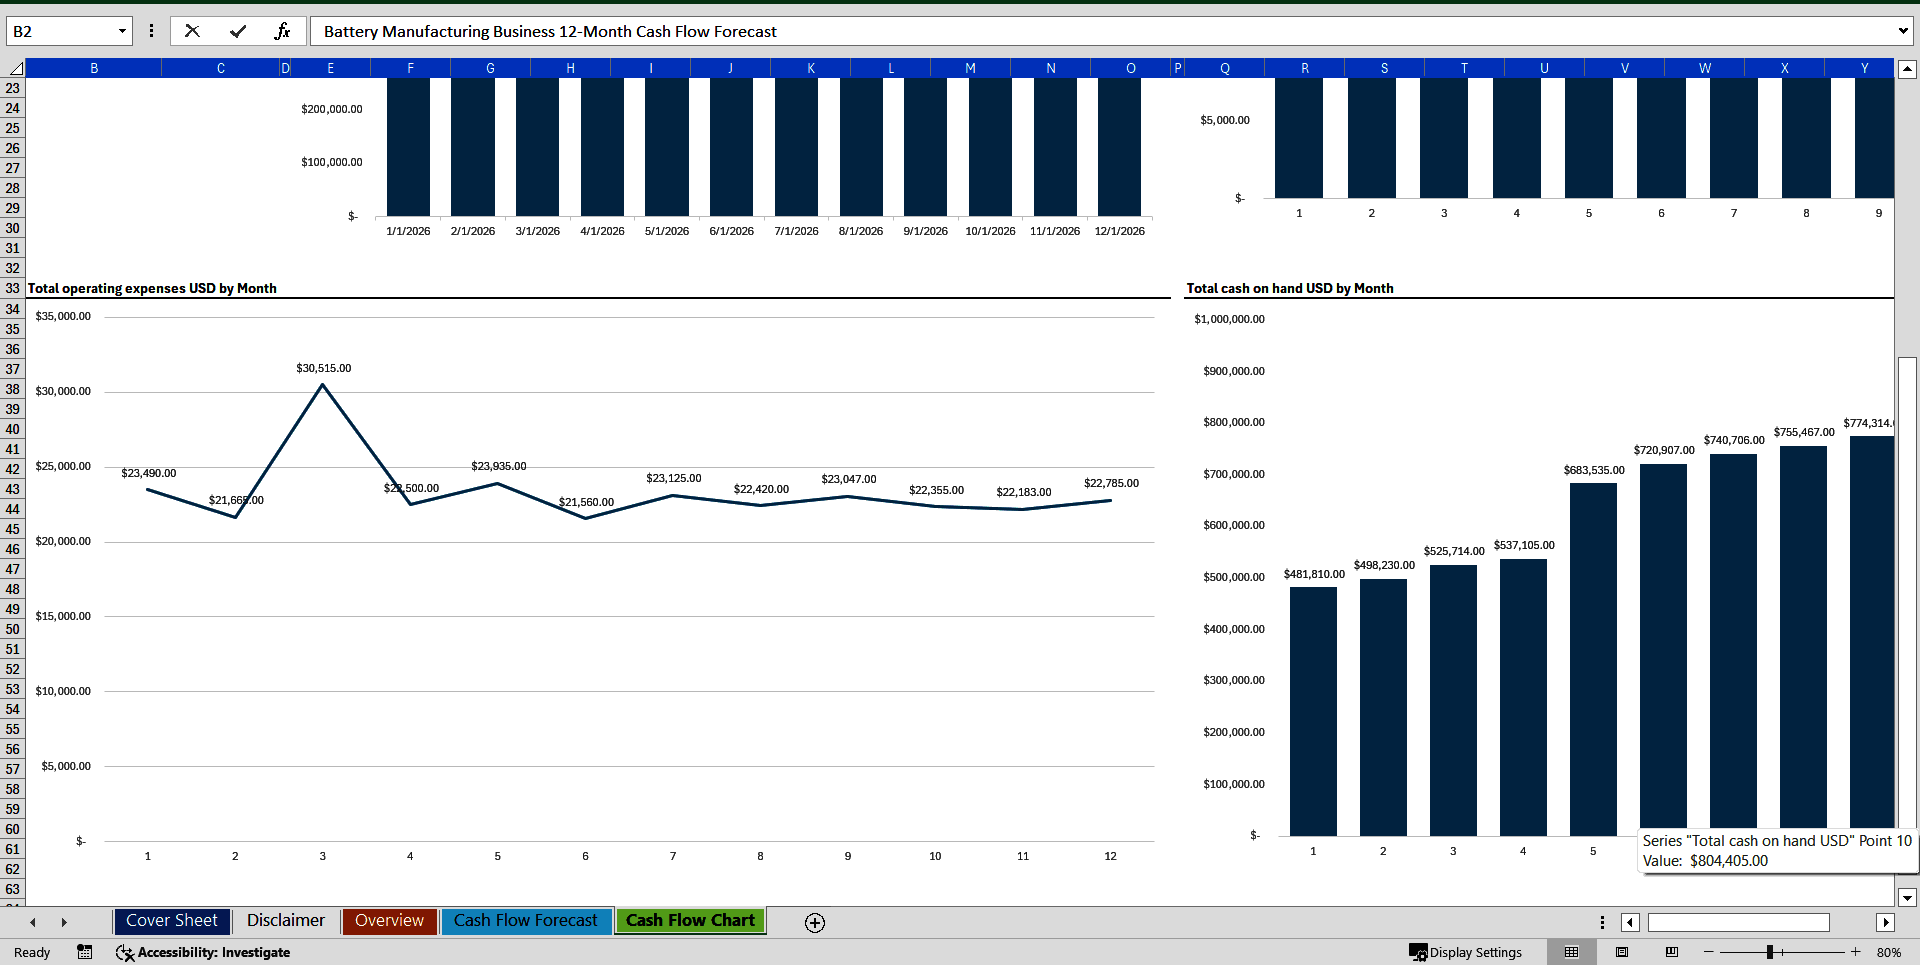Click the 80% zoom level button

click(x=1892, y=952)
